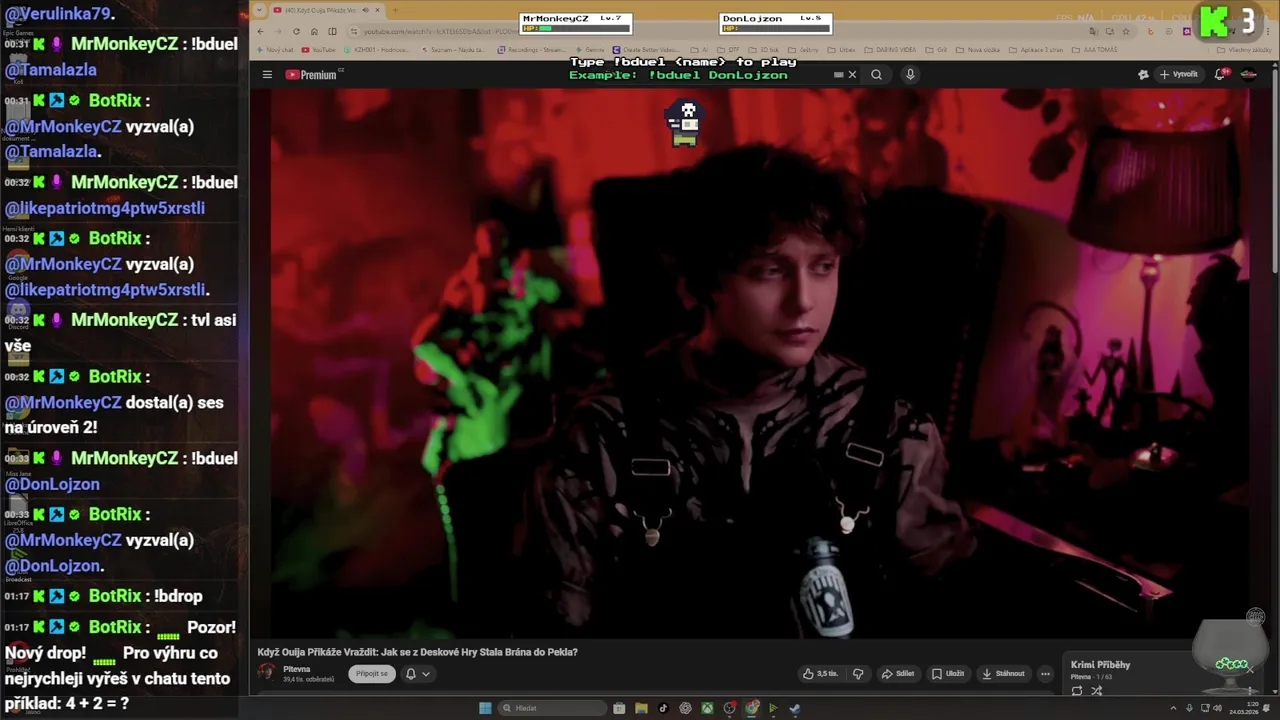Viewport: 1280px width, 720px height.
Task: Go back in the browser
Action: [260, 31]
